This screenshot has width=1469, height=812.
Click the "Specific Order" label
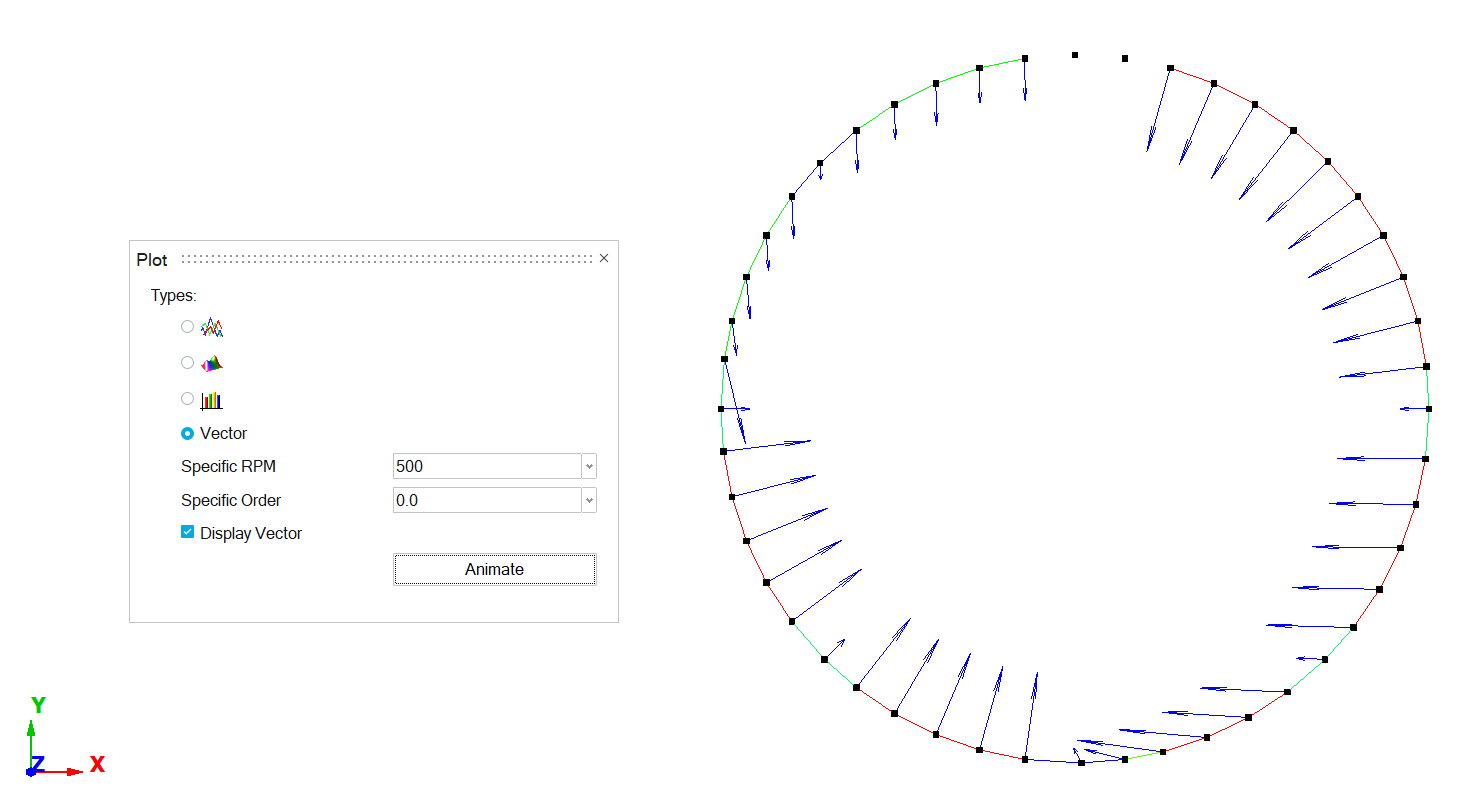click(x=231, y=500)
